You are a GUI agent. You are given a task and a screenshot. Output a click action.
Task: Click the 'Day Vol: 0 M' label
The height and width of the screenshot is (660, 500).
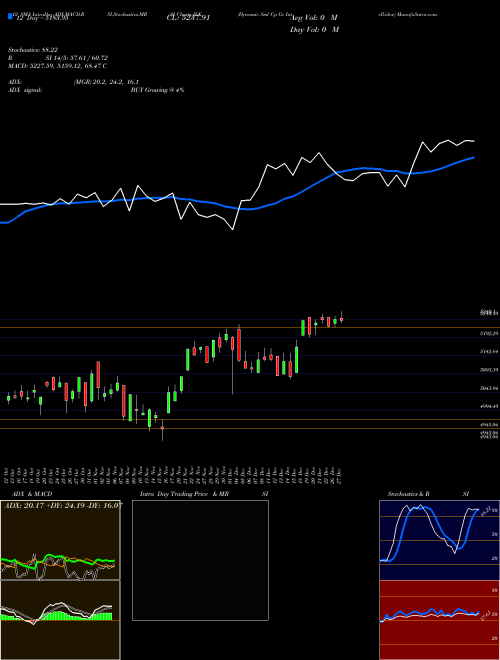tap(314, 30)
